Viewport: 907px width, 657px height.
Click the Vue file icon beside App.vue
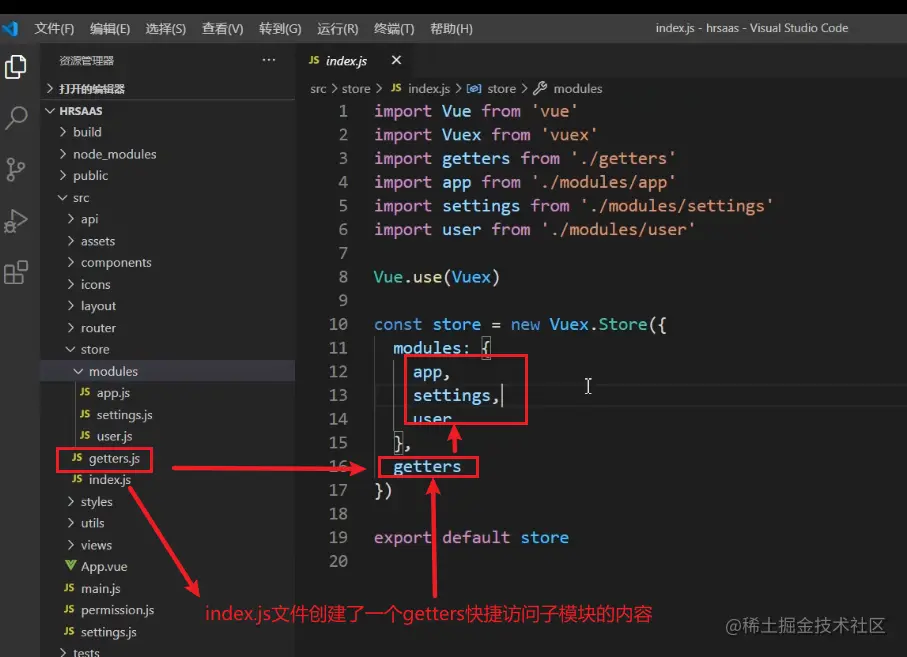point(71,565)
